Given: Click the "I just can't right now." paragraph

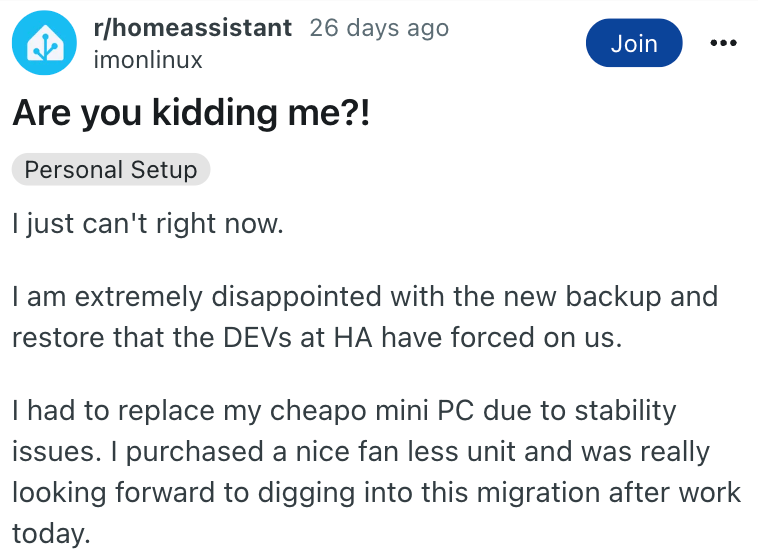Looking at the screenshot, I should pyautogui.click(x=149, y=223).
